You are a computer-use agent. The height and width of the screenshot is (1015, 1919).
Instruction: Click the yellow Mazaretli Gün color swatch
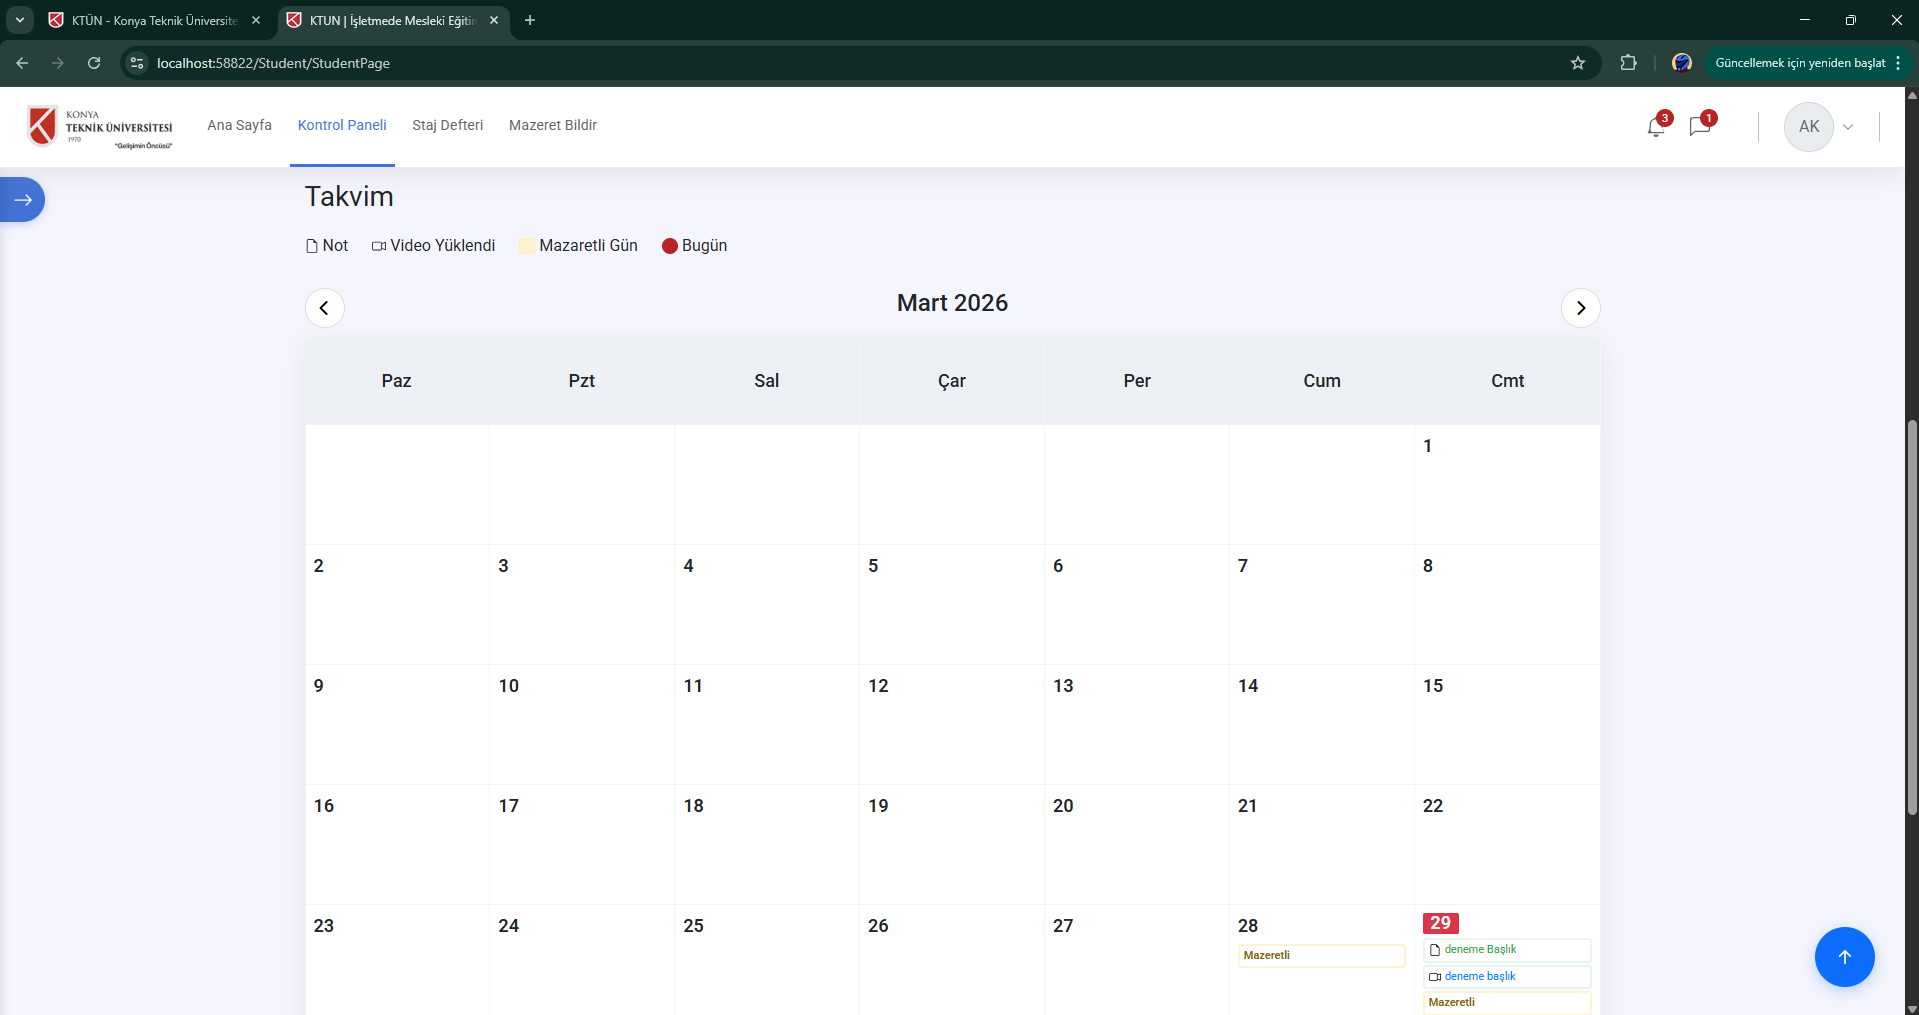coord(526,245)
